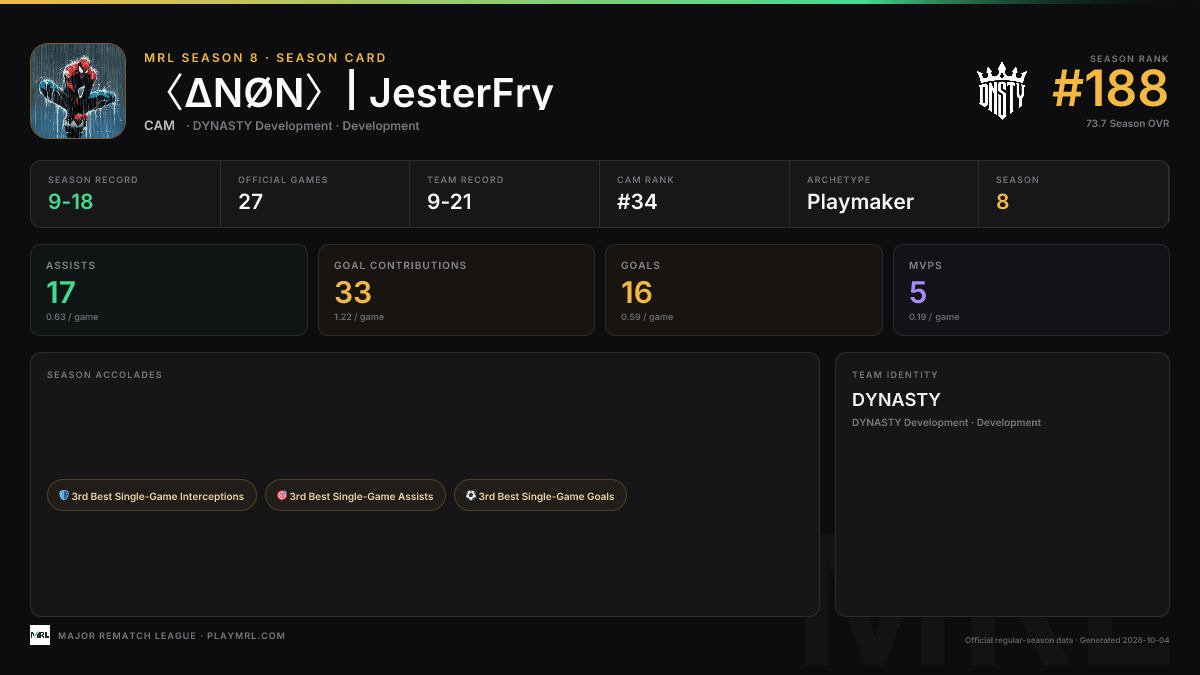Viewport: 1200px width, 675px height.
Task: Click the season number "8" in the stats row
Action: pyautogui.click(x=1002, y=202)
